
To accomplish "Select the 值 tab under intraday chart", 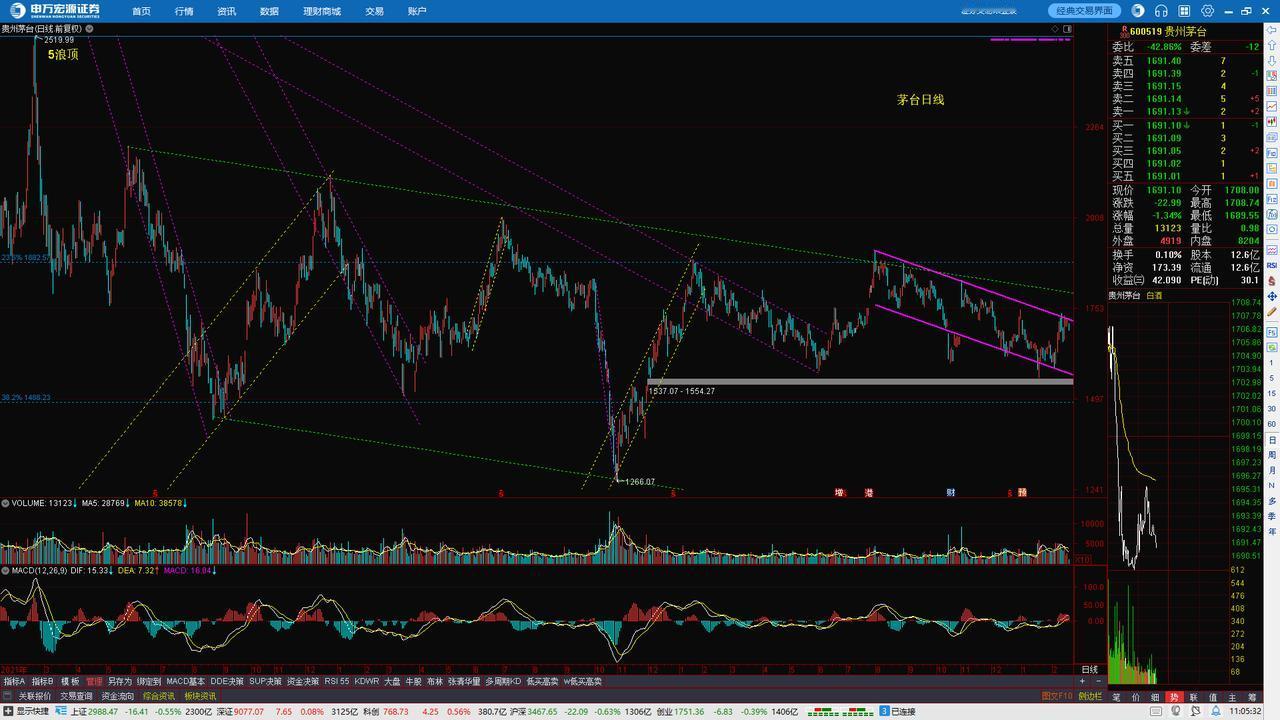I will 1213,697.
